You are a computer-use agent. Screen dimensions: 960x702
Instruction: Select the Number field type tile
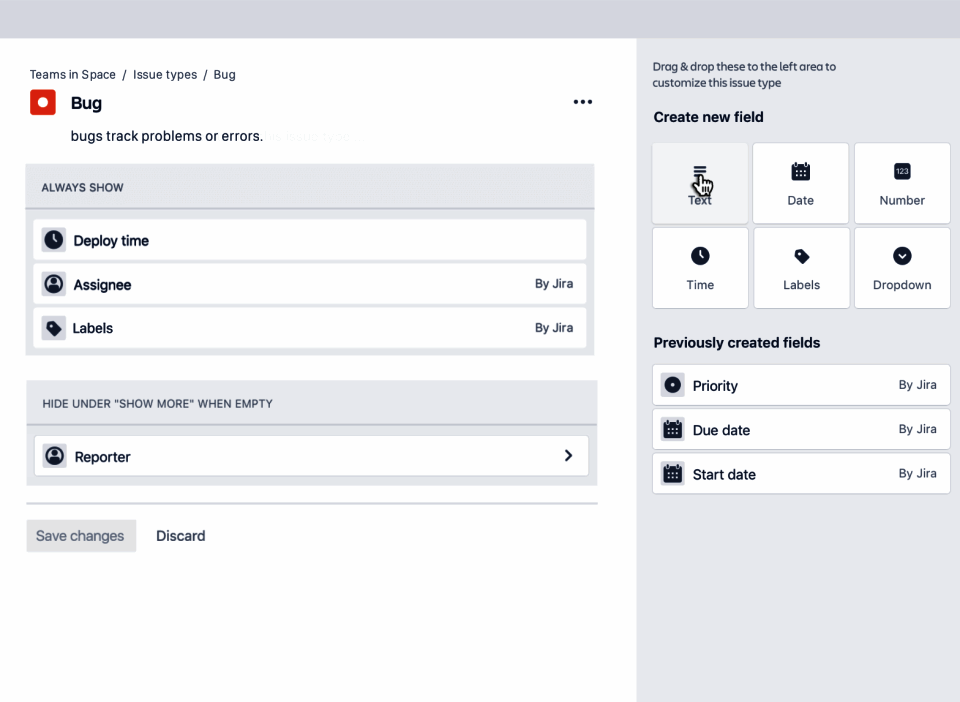[902, 183]
